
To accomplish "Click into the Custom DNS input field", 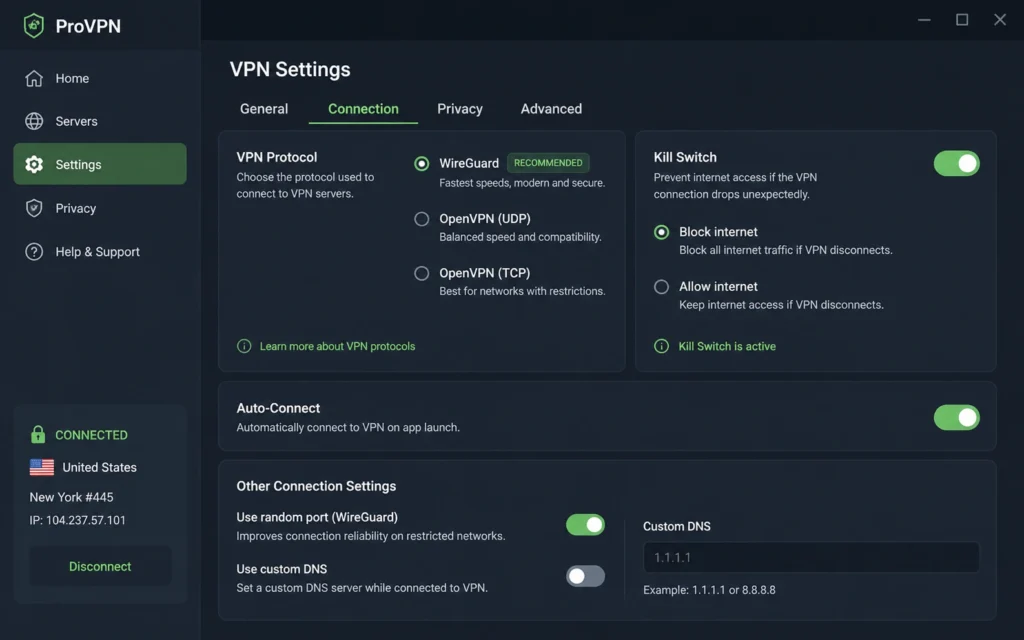I will [811, 557].
